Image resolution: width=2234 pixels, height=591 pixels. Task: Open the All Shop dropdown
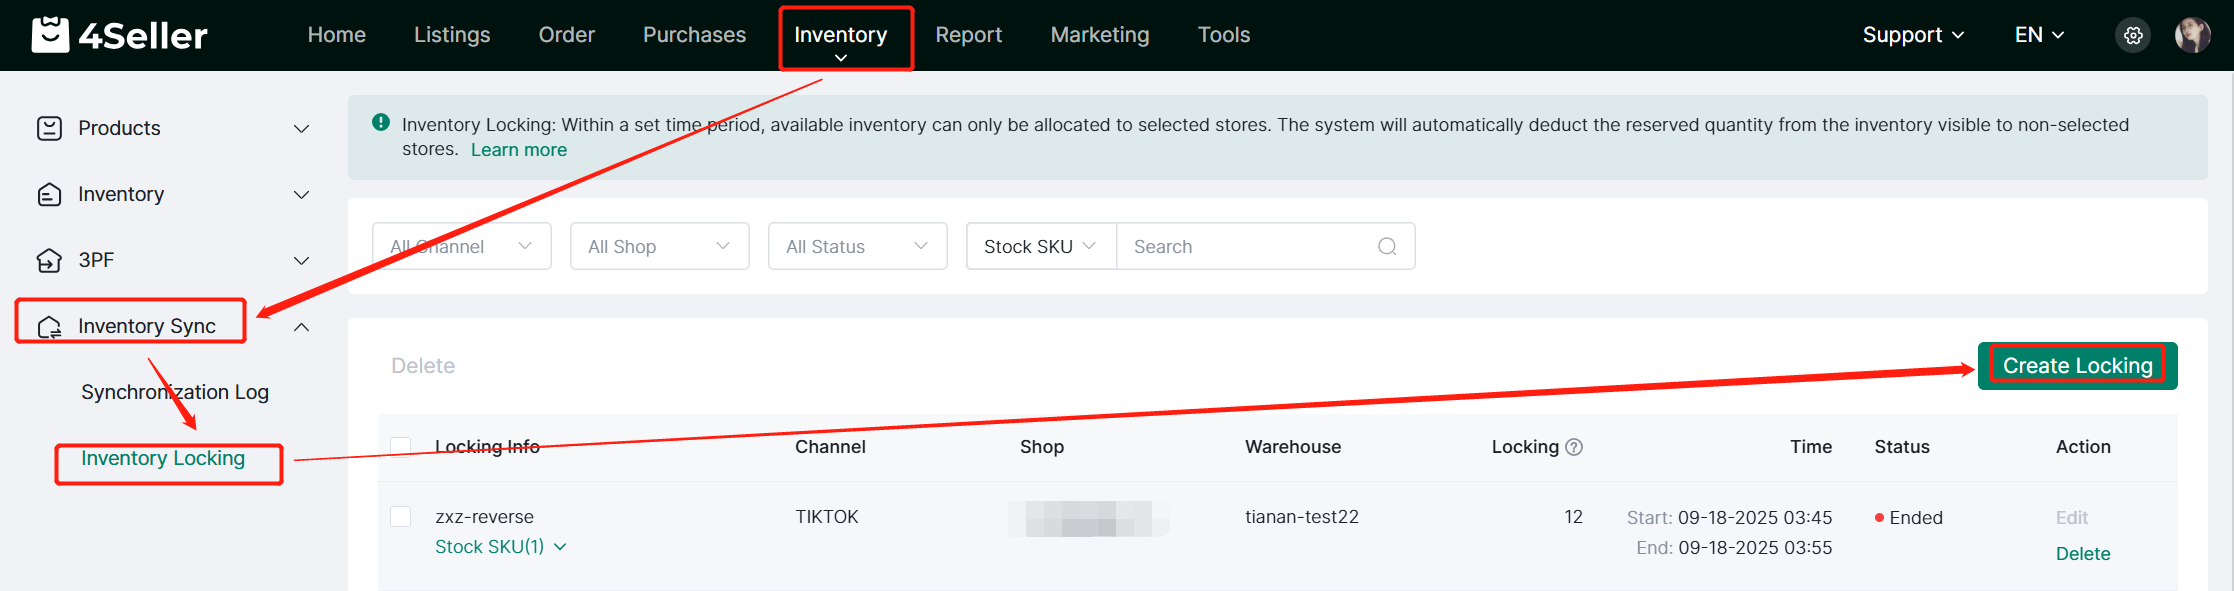click(x=659, y=246)
